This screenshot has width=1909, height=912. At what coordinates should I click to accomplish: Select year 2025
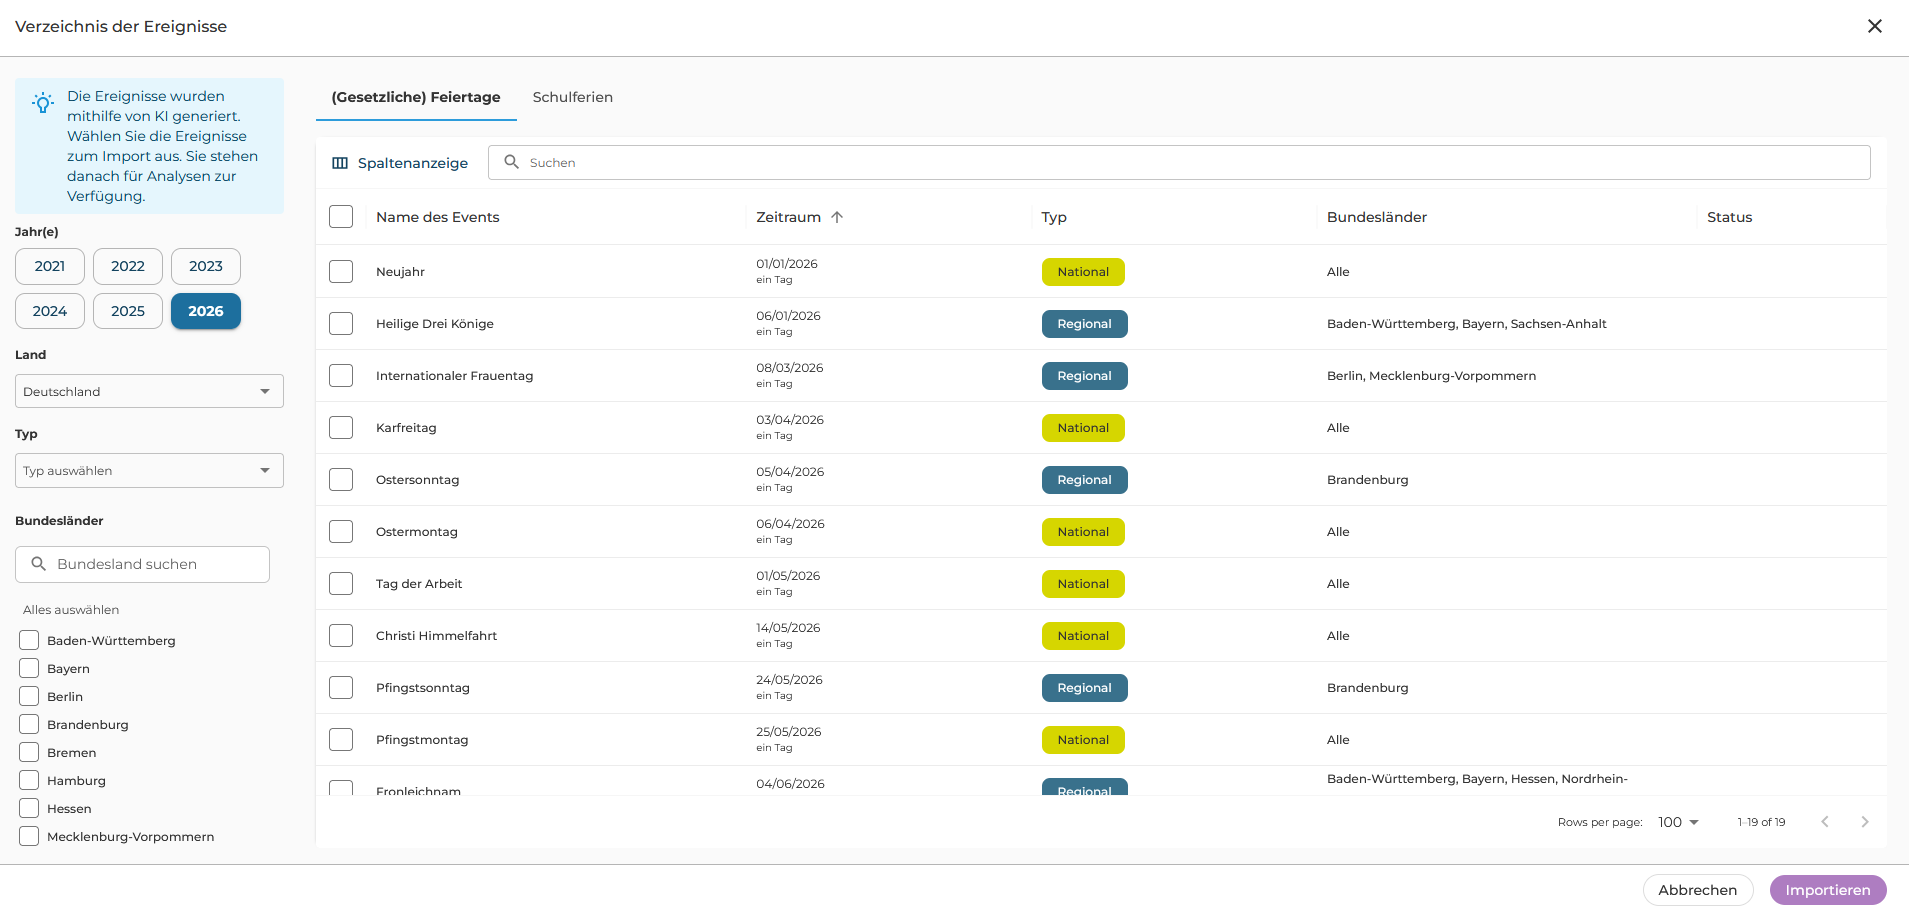[x=128, y=311]
